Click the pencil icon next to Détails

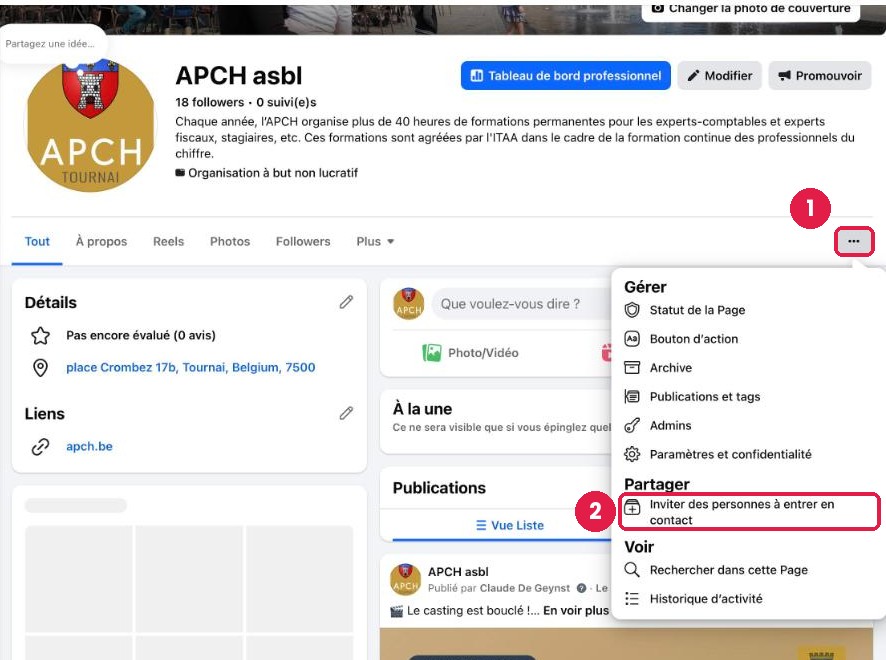click(x=346, y=302)
